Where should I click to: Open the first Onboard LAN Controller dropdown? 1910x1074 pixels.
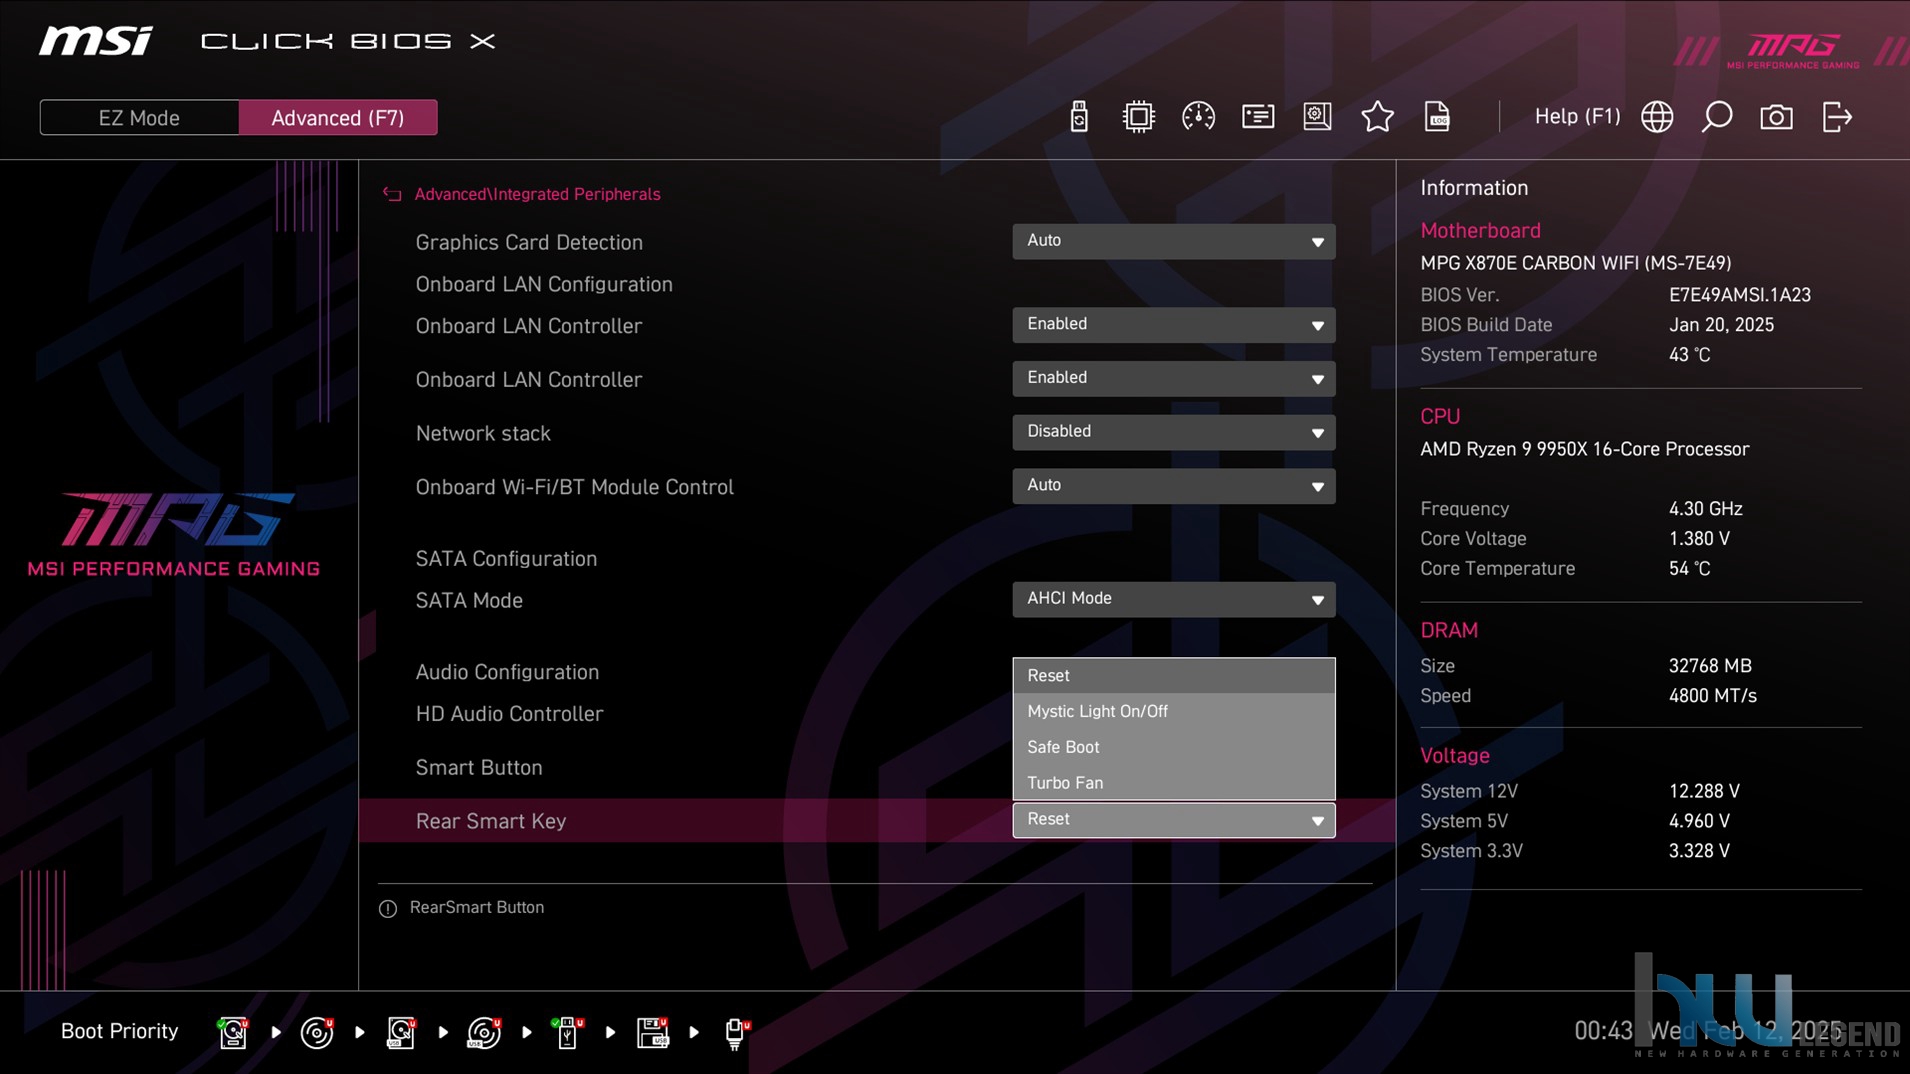point(1173,325)
